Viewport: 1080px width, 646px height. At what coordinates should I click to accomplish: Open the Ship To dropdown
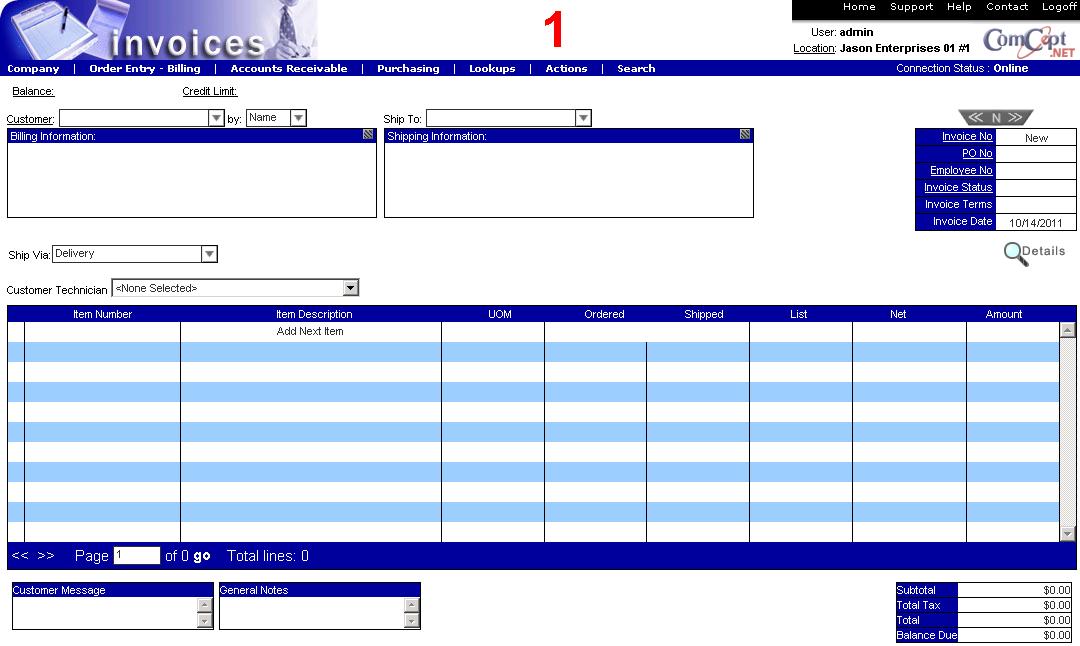[583, 118]
